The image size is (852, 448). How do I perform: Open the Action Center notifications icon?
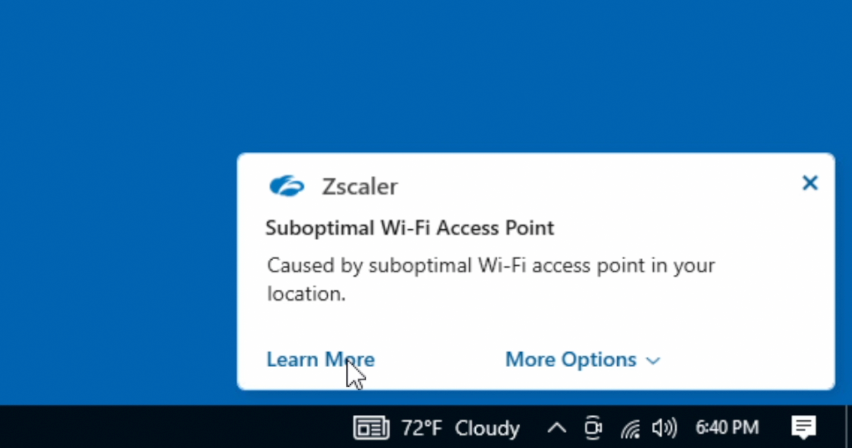coord(803,428)
